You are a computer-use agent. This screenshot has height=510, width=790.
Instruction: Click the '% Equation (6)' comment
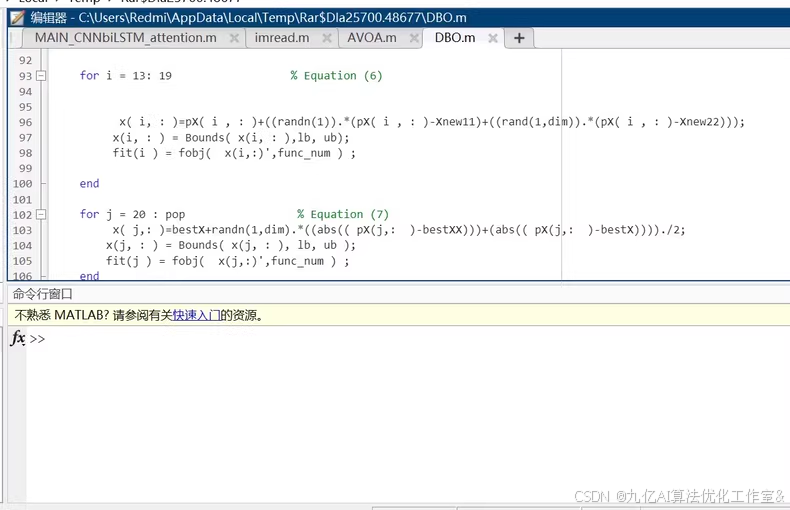(x=336, y=76)
